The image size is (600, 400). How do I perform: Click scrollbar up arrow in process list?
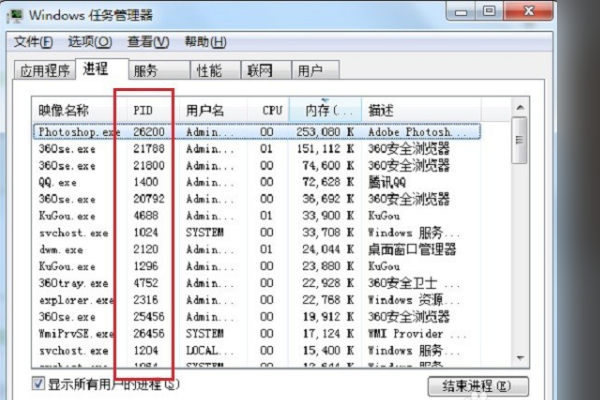coord(520,108)
